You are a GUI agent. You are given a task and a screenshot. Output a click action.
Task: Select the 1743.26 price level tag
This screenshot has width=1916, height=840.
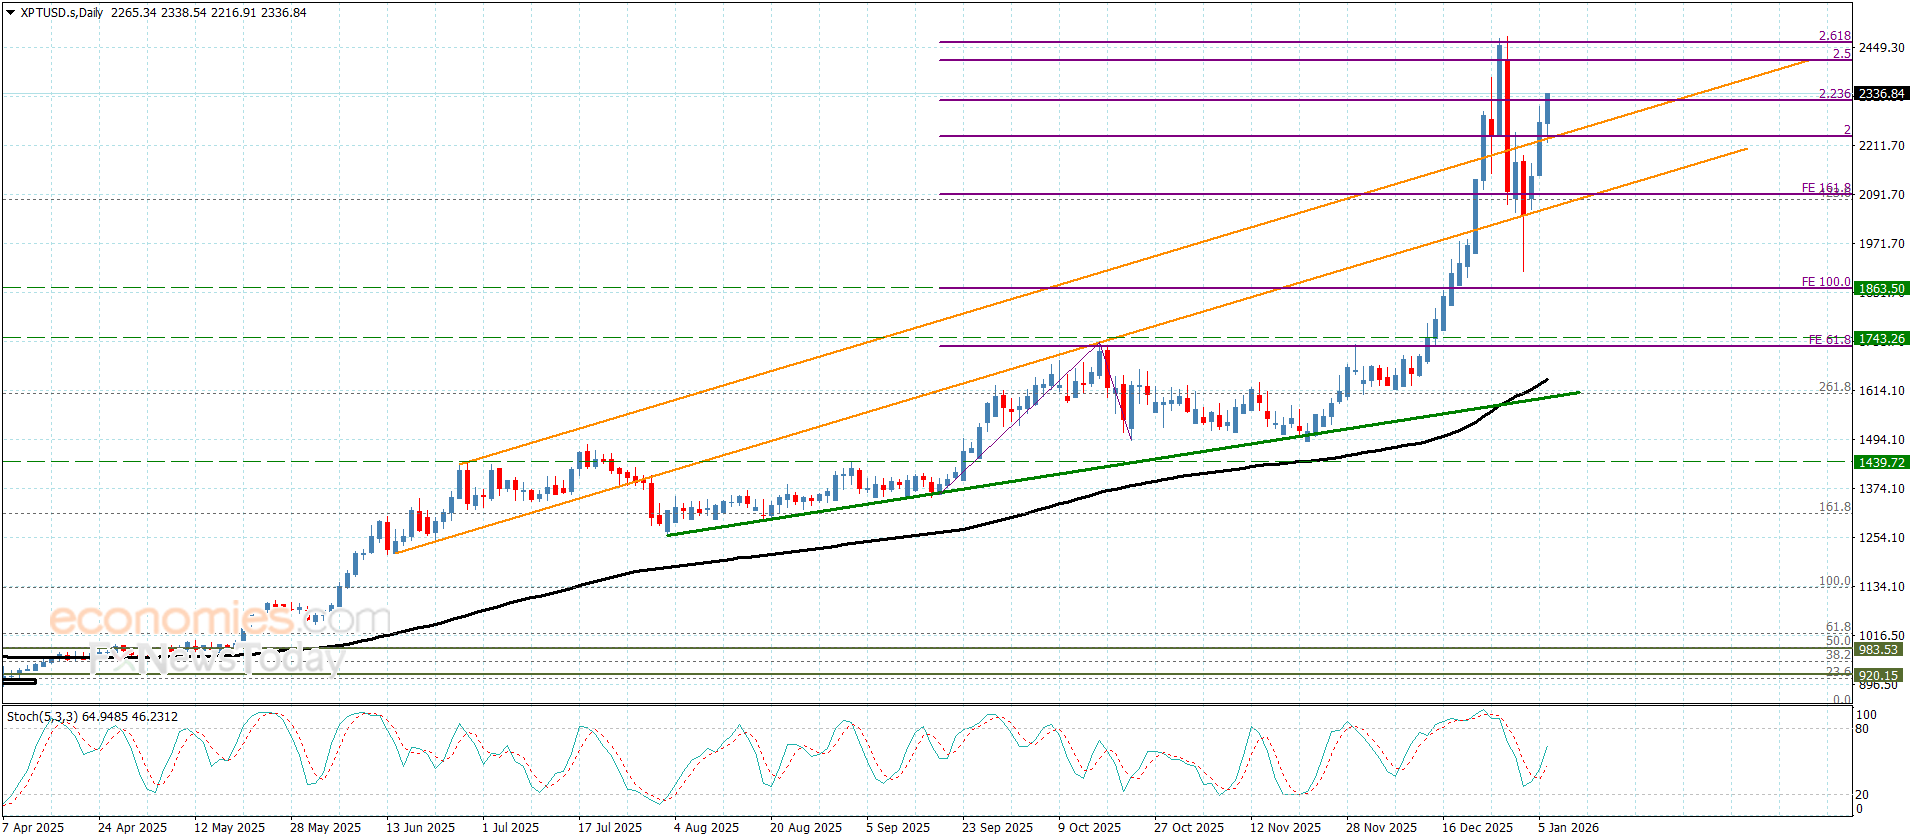(1881, 339)
